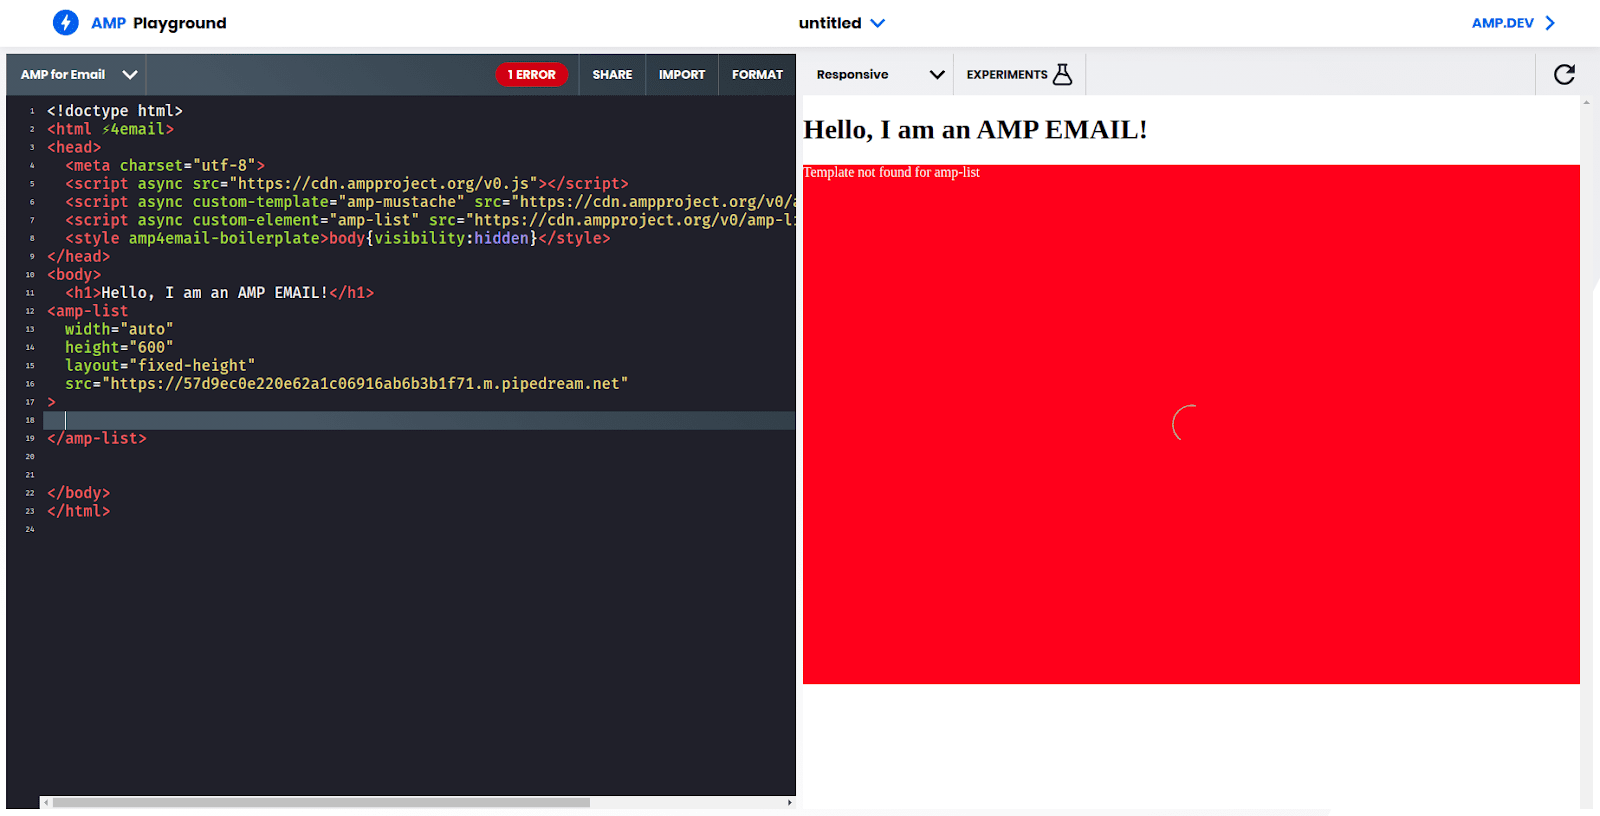This screenshot has width=1600, height=816.
Task: Refresh the preview with reload icon
Action: [1564, 74]
